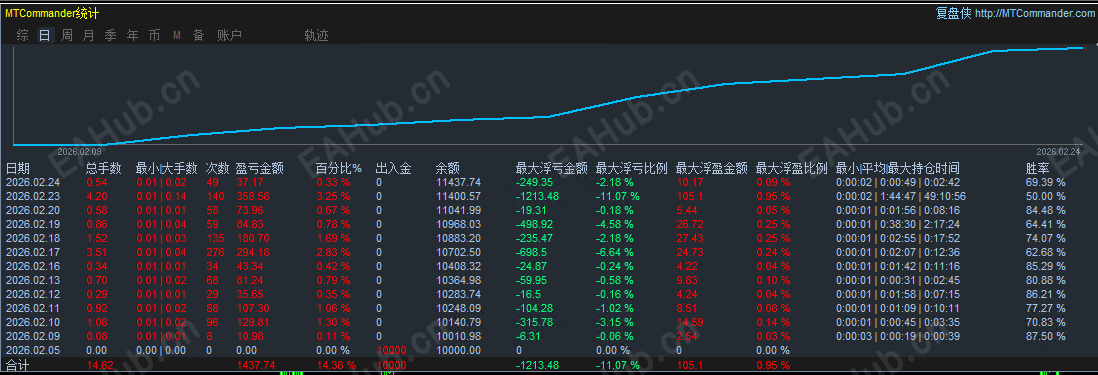Click deposit 10000 in the 2026.02.05 row

click(x=391, y=350)
